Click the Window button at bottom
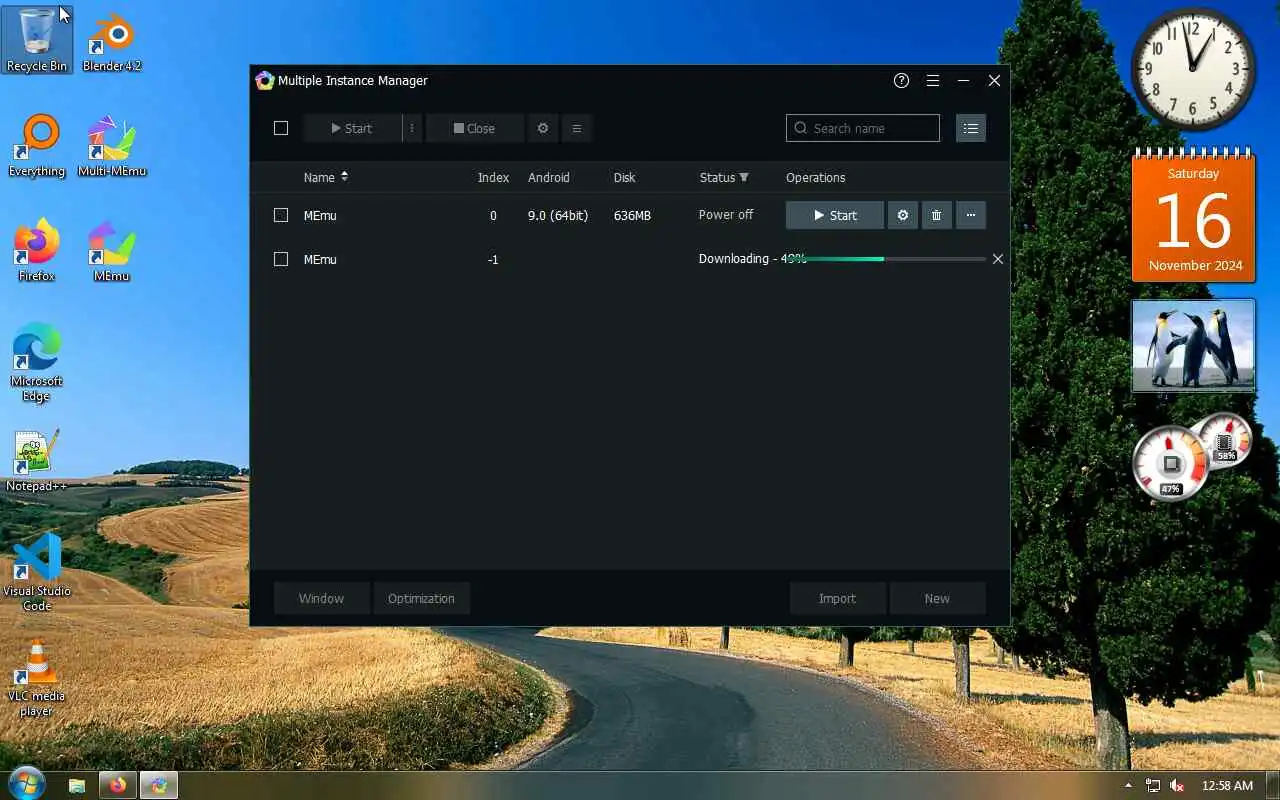1280x800 pixels. click(321, 598)
